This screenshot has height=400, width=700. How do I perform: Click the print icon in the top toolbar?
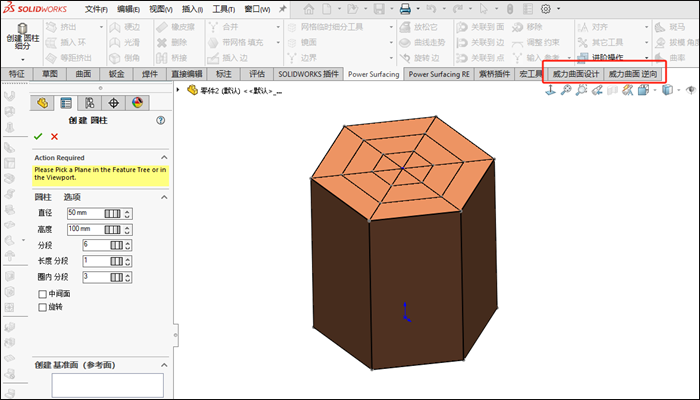coord(405,8)
